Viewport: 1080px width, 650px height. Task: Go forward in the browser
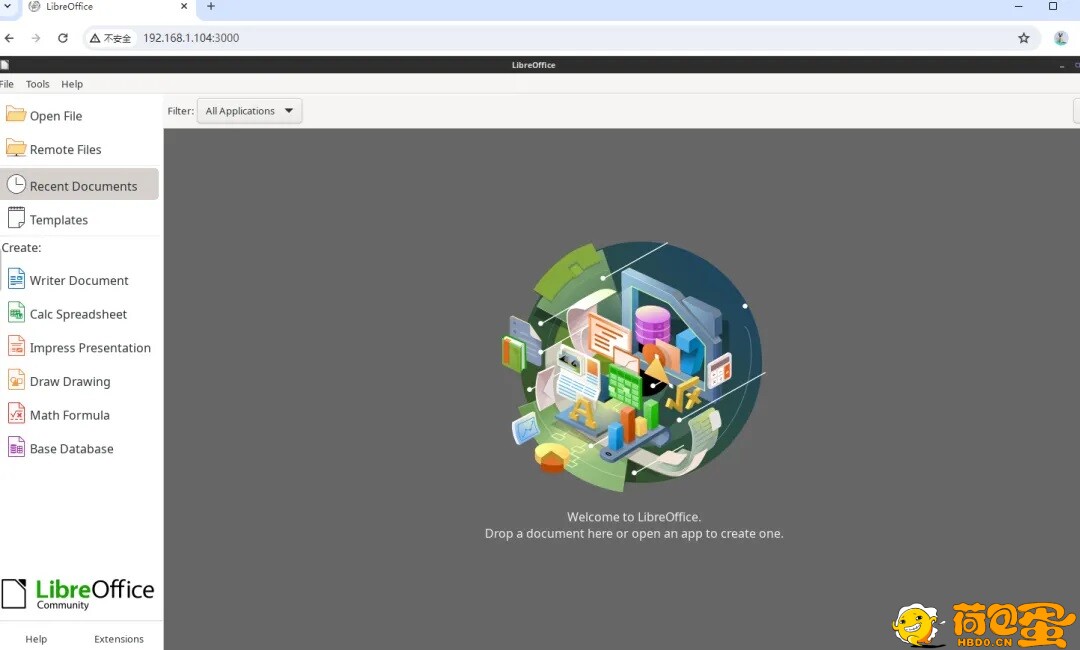(x=36, y=38)
